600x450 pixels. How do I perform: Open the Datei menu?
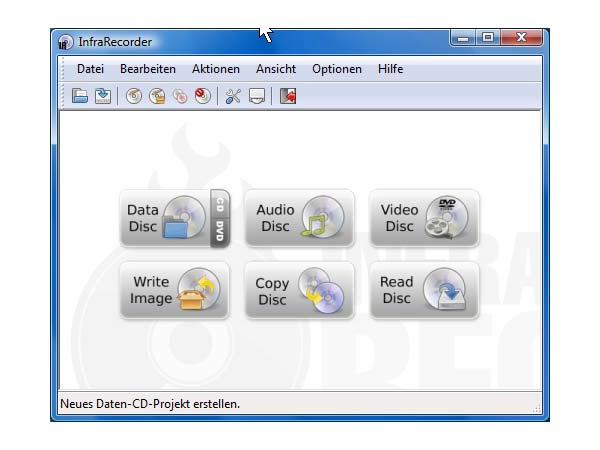(90, 69)
